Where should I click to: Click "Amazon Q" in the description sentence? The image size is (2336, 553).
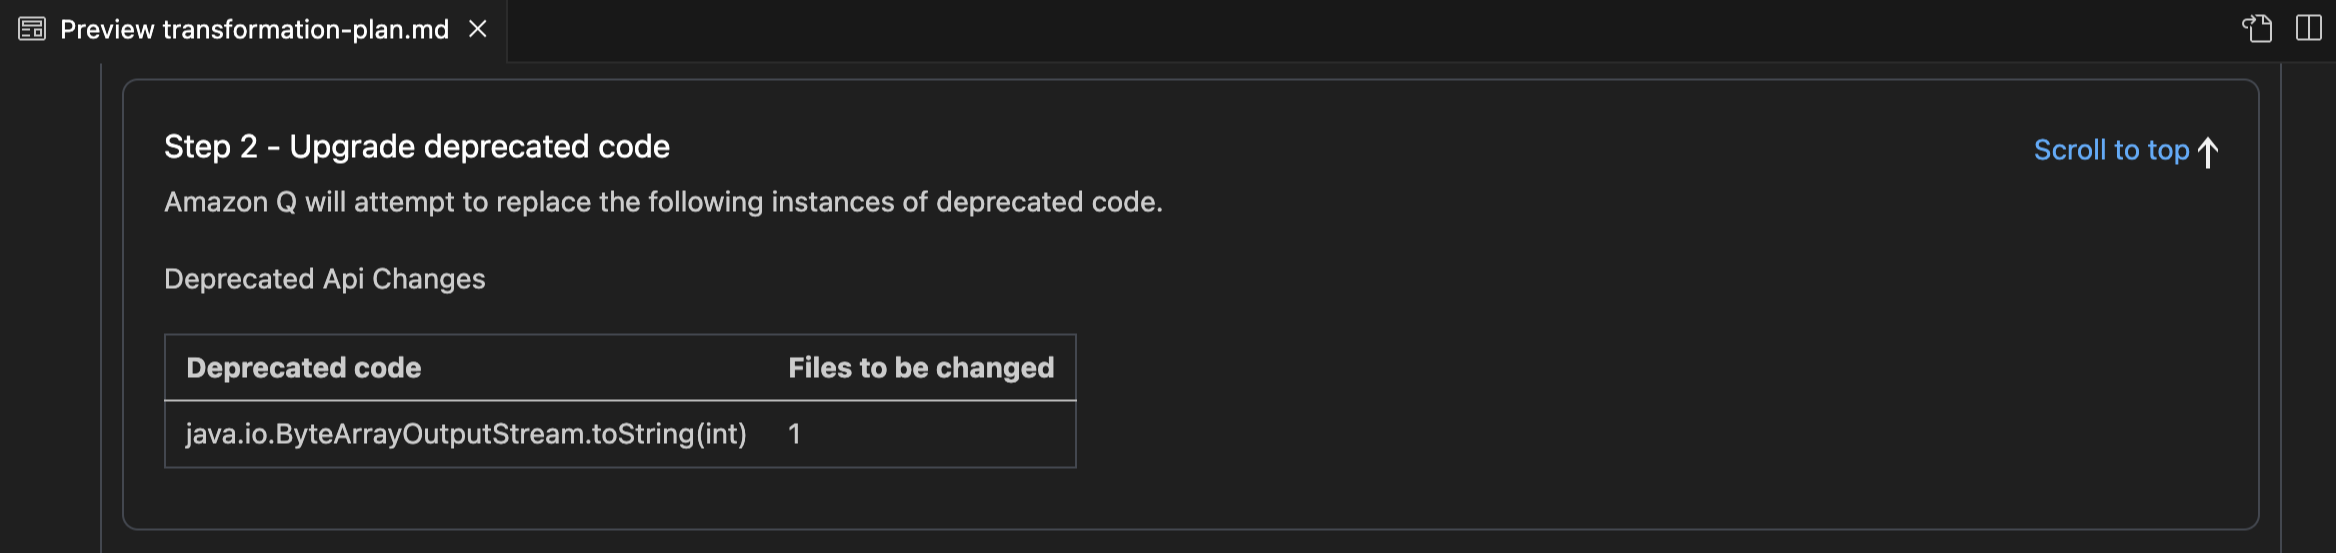click(230, 202)
